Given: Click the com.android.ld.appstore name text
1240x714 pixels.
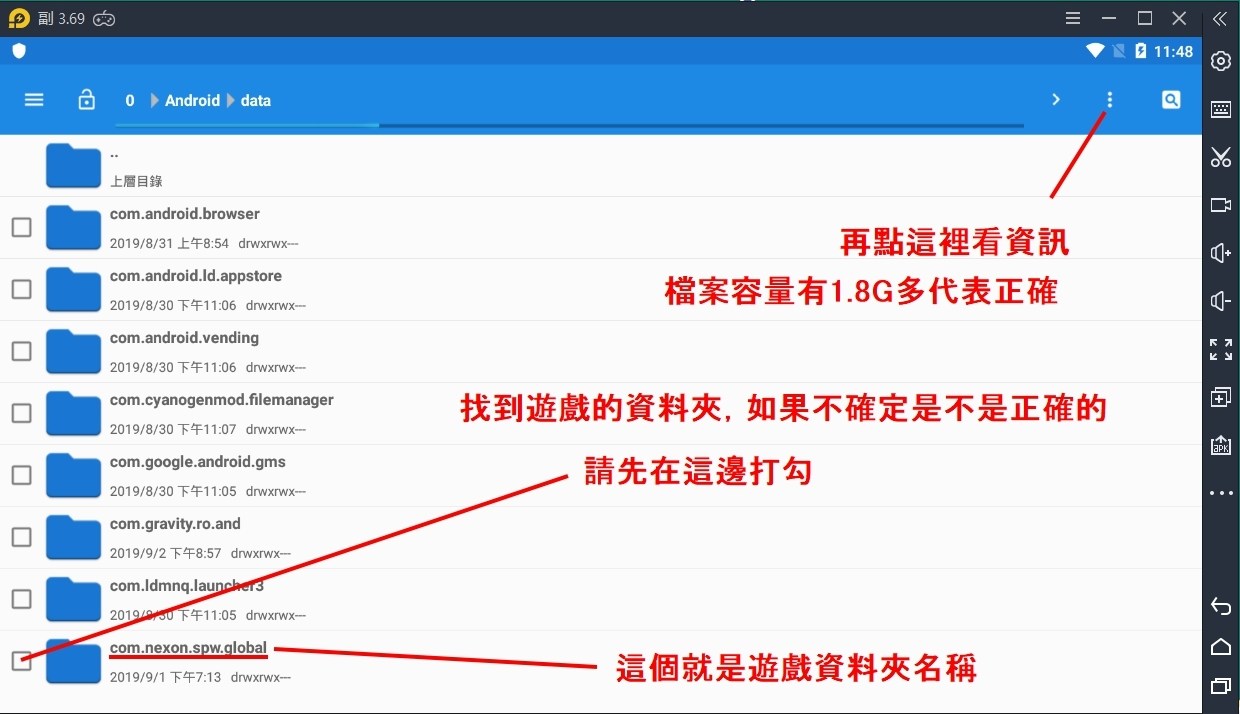Looking at the screenshot, I should tap(196, 276).
